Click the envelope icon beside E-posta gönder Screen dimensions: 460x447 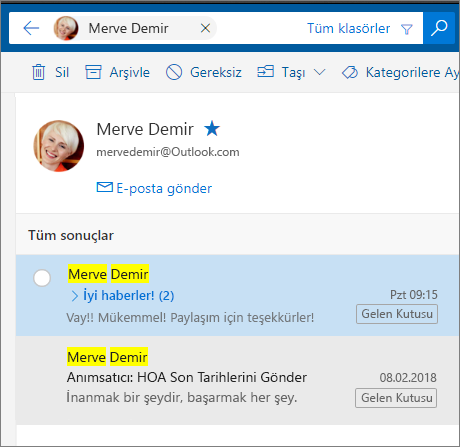click(105, 187)
